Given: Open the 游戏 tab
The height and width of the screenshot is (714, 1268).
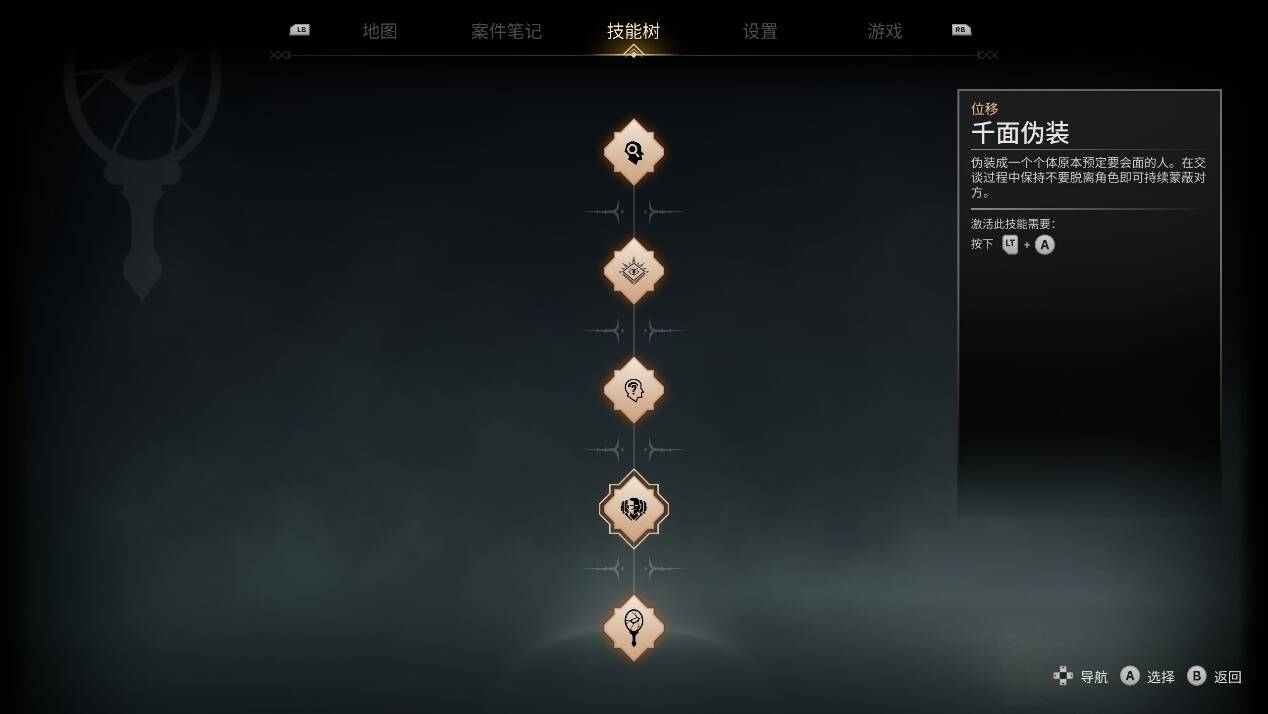Looking at the screenshot, I should click(885, 31).
